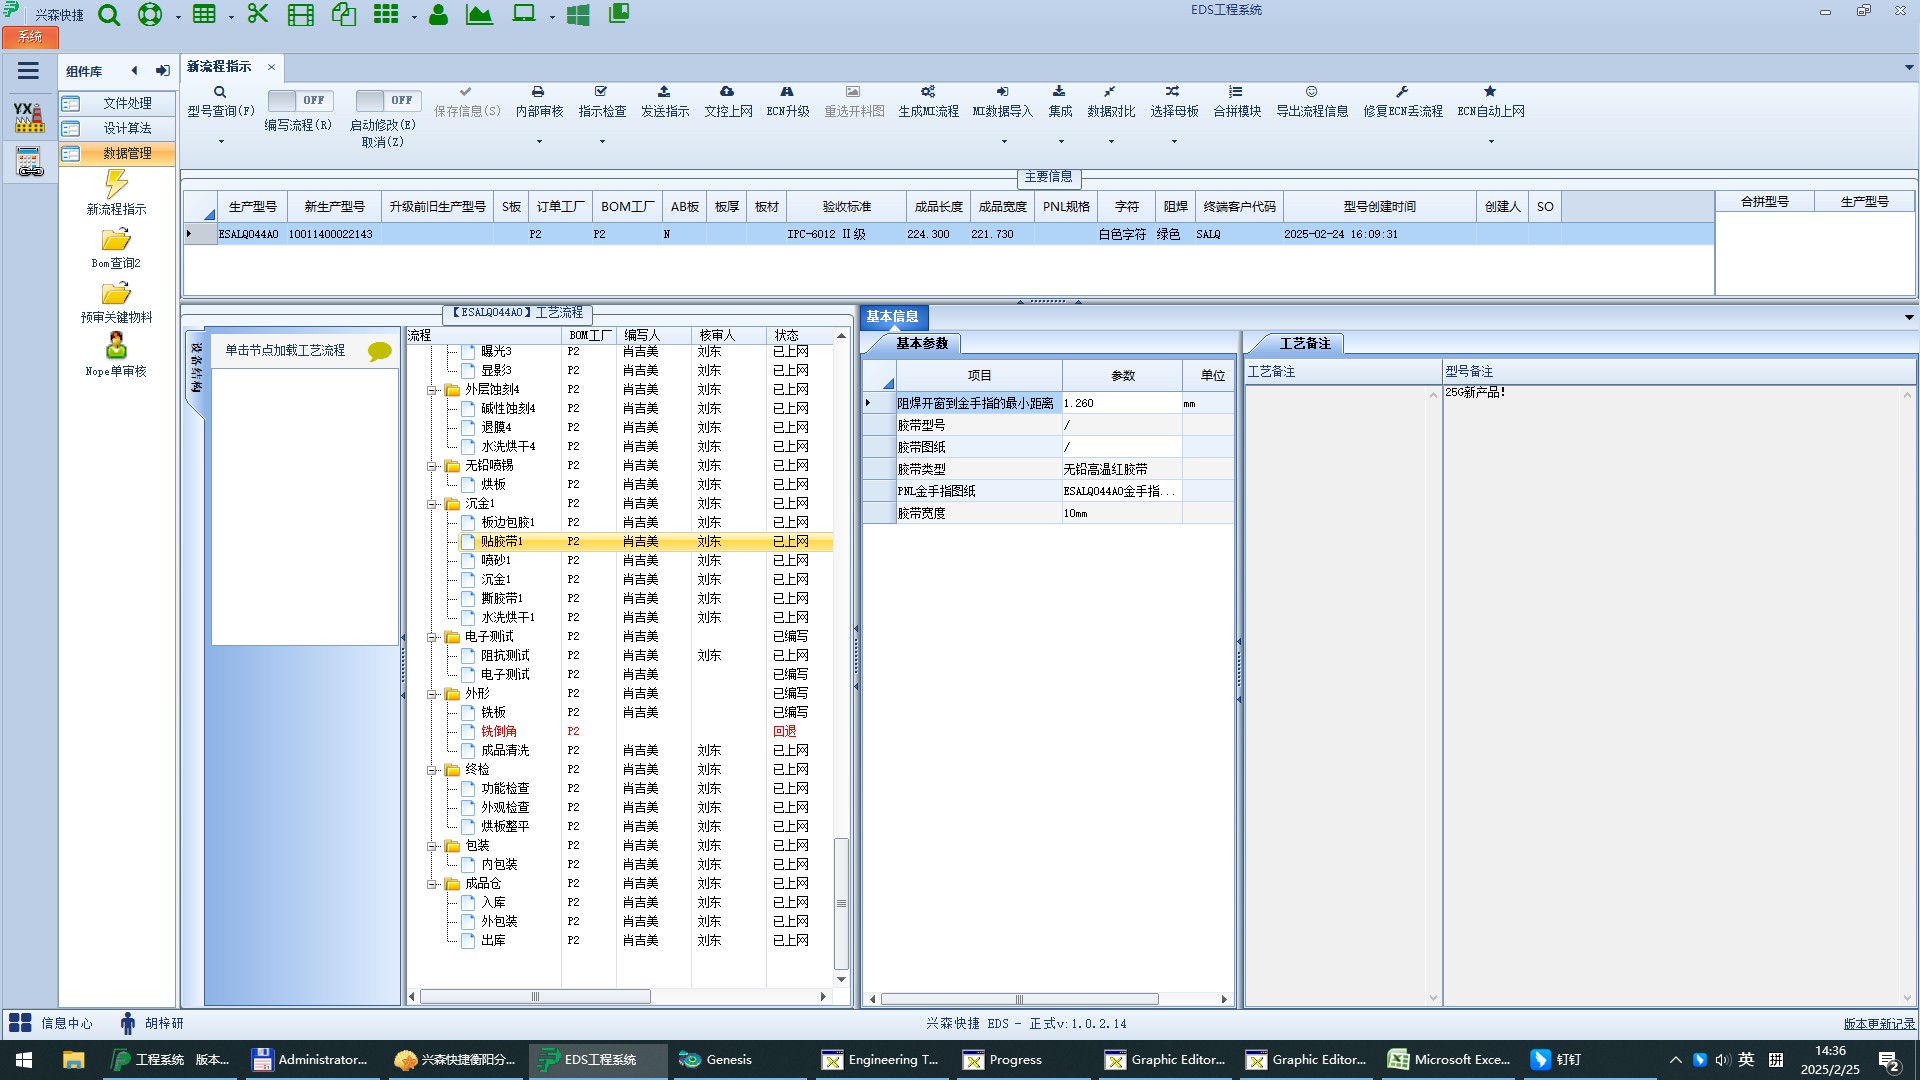This screenshot has height=1080, width=1920.
Task: Switch to the 基本参数 tab
Action: [x=920, y=343]
